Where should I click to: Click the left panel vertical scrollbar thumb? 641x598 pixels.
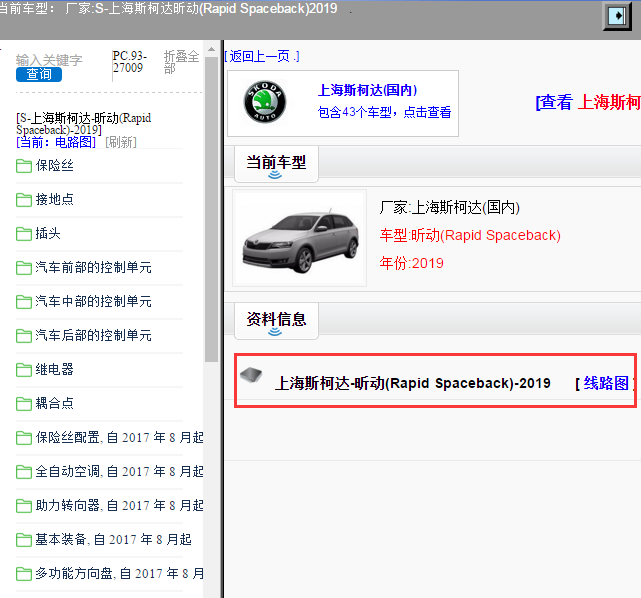pyautogui.click(x=211, y=209)
